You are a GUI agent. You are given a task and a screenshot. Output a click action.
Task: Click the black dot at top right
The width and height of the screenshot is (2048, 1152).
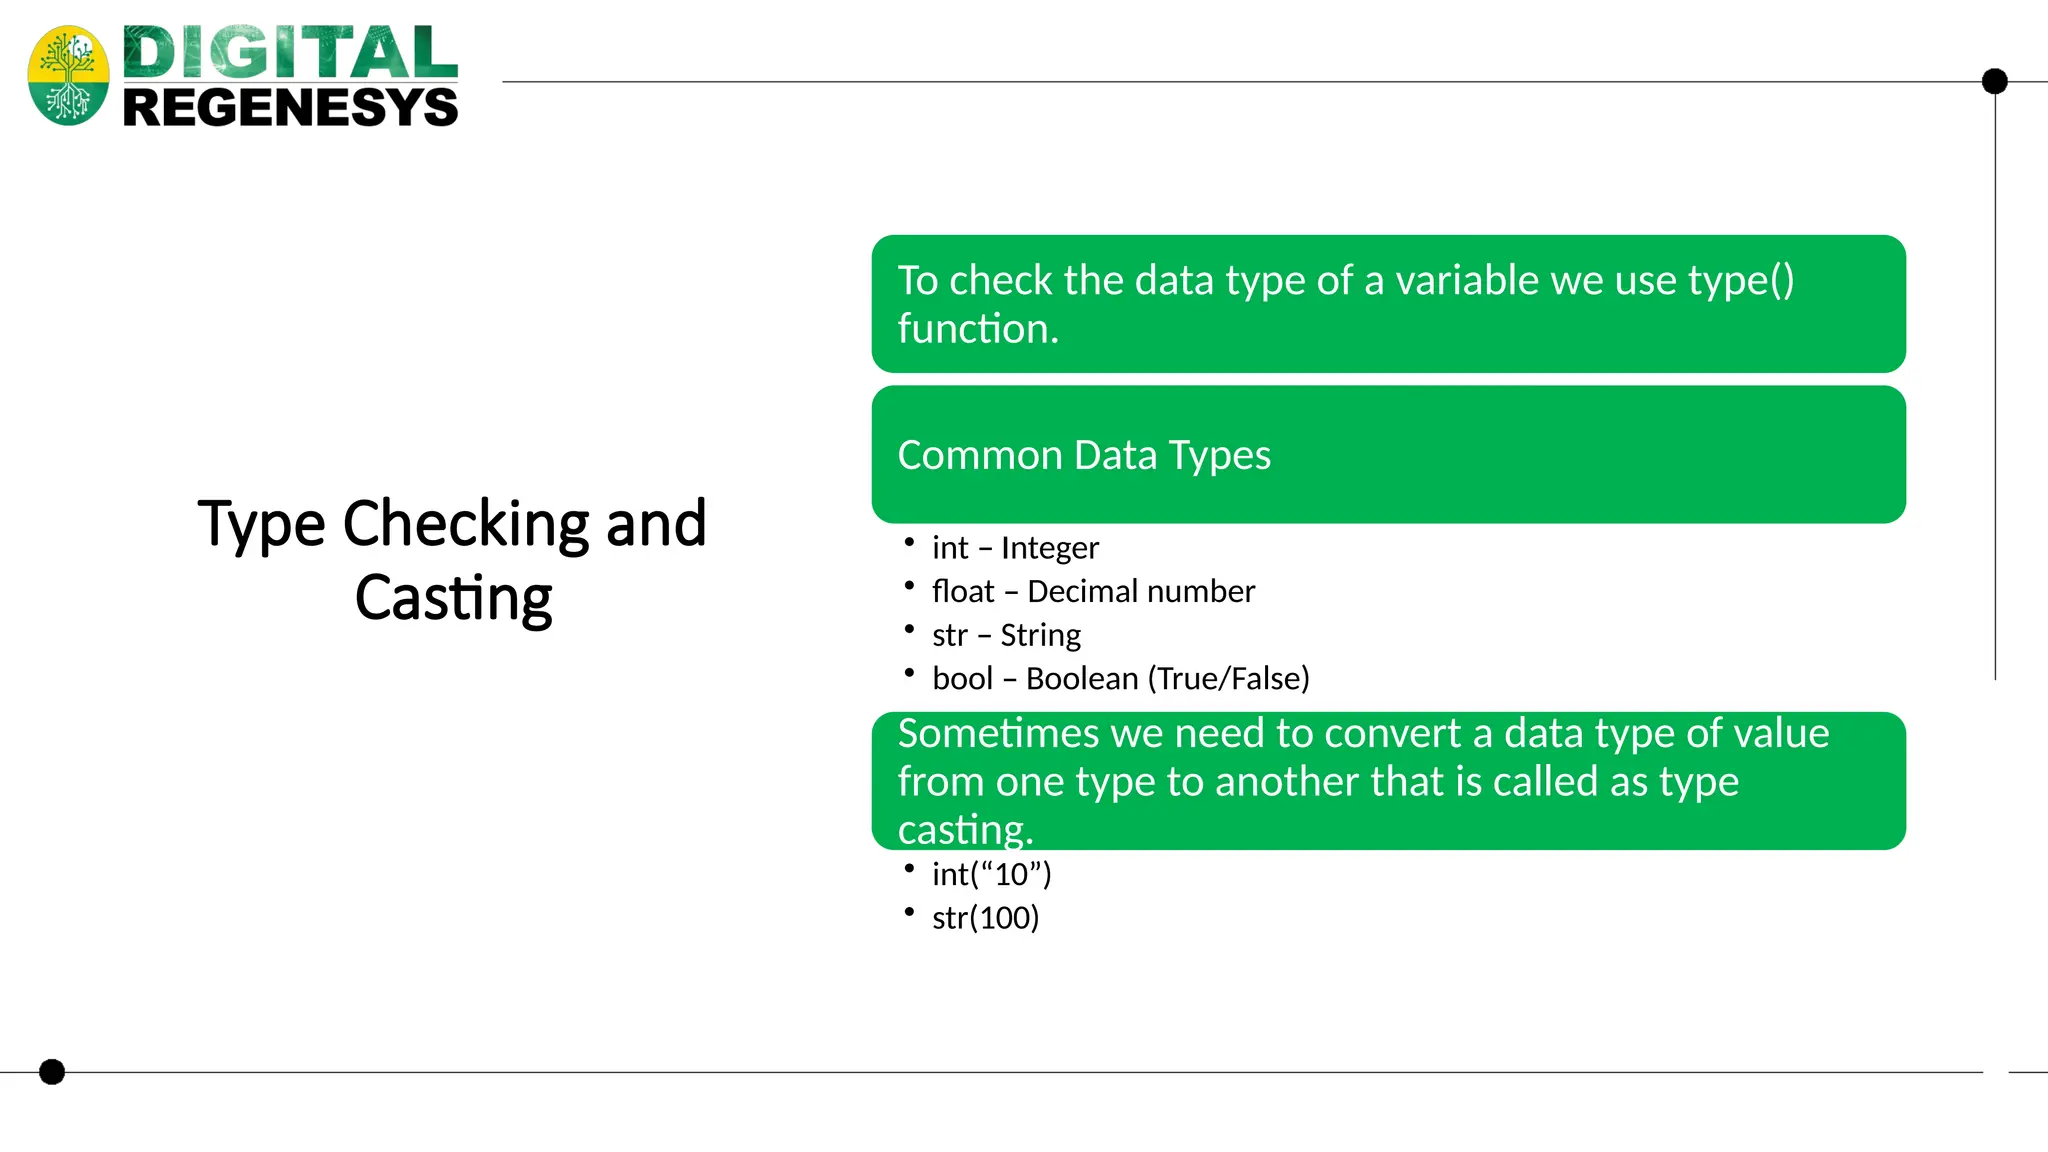point(1994,81)
